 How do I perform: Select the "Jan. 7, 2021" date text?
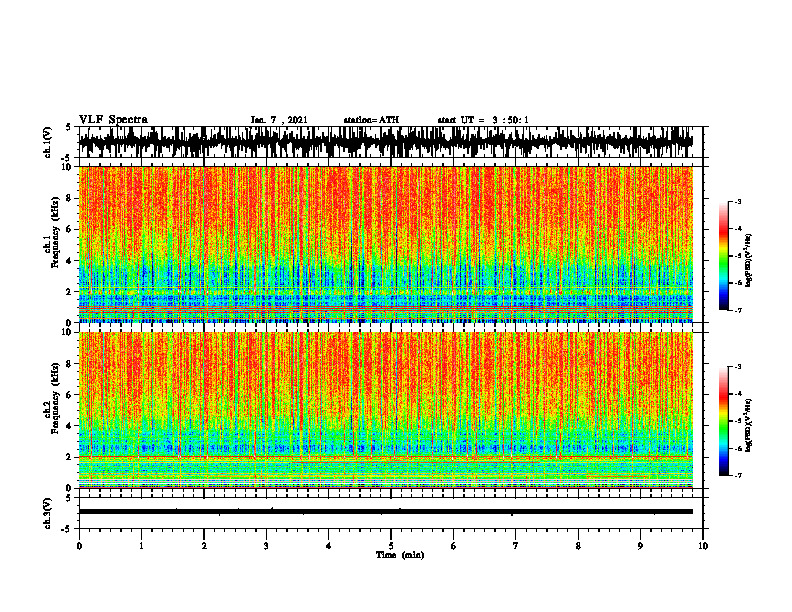(279, 120)
